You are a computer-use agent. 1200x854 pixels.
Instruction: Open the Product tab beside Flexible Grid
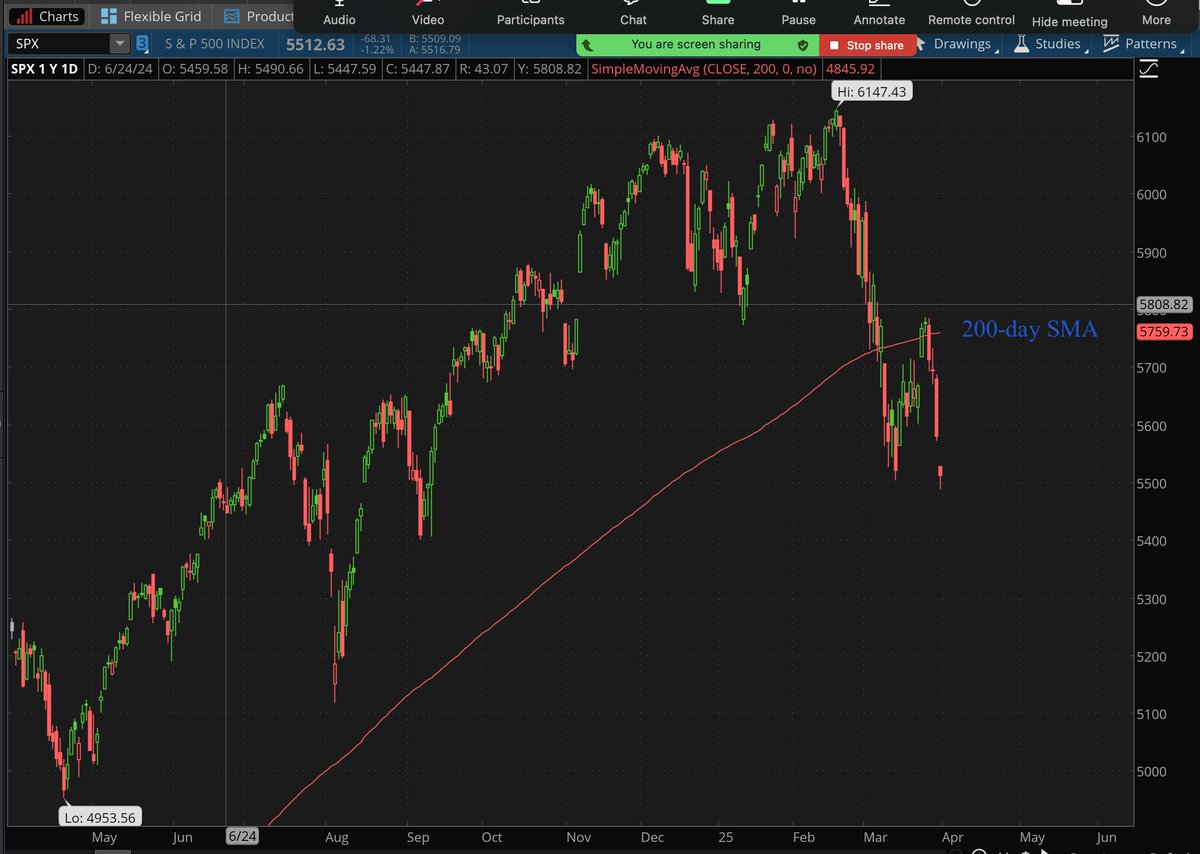coord(258,16)
